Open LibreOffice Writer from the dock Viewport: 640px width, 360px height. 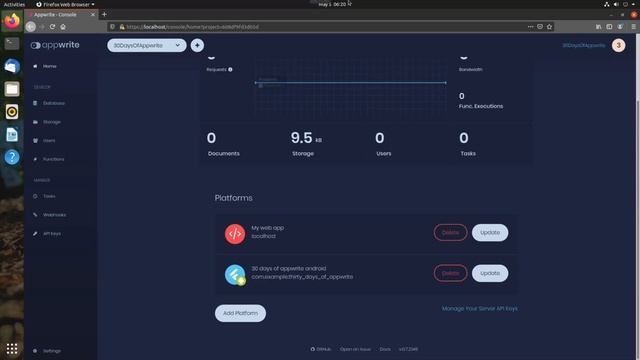(x=12, y=134)
